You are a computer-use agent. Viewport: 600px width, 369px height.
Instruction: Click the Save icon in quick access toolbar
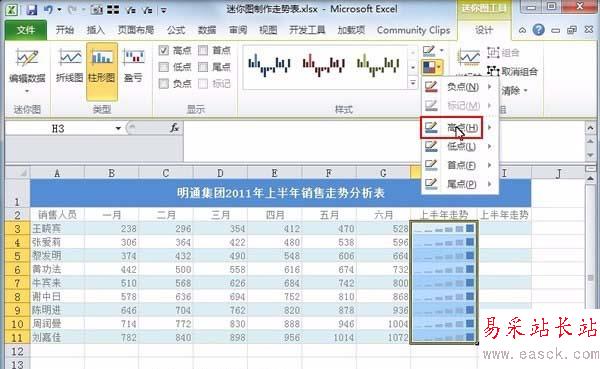pos(31,10)
